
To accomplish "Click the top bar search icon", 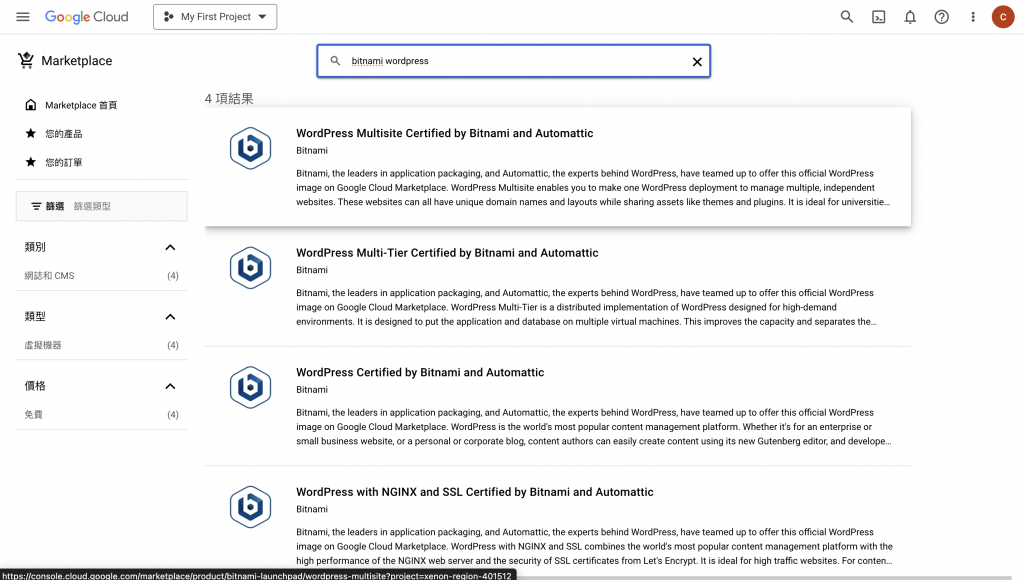I will (x=846, y=17).
